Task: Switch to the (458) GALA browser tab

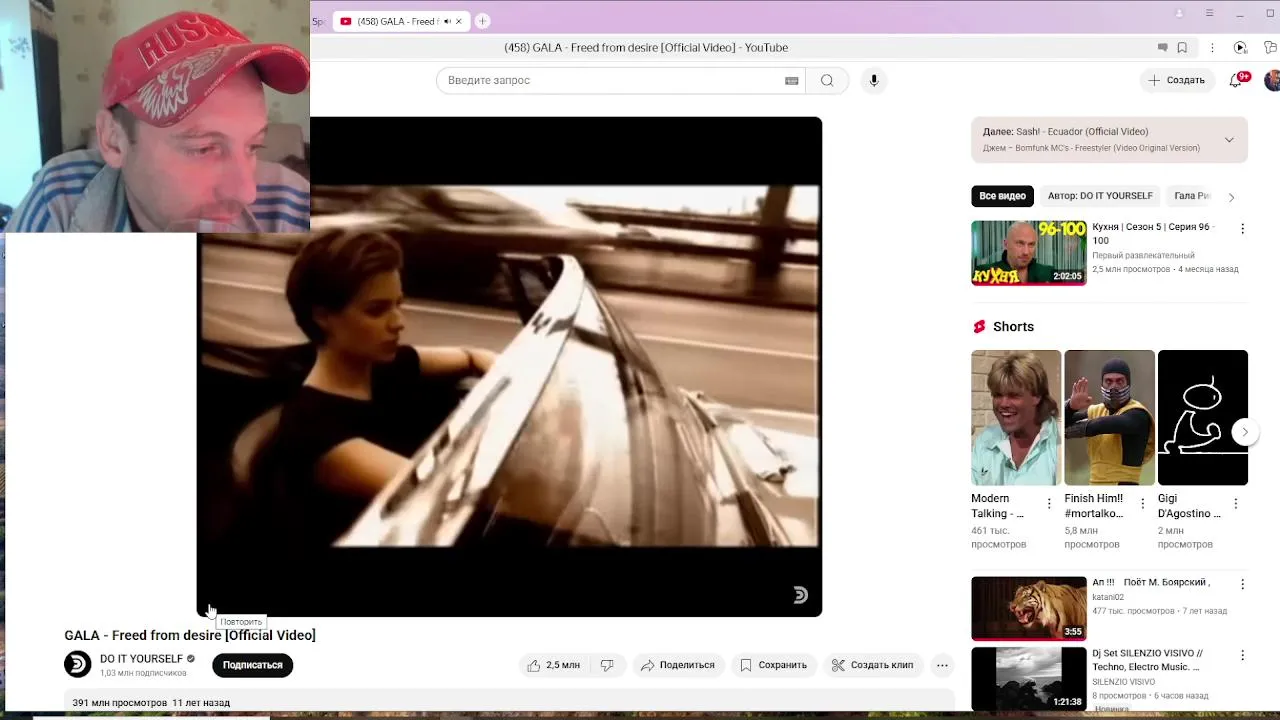Action: [x=400, y=21]
